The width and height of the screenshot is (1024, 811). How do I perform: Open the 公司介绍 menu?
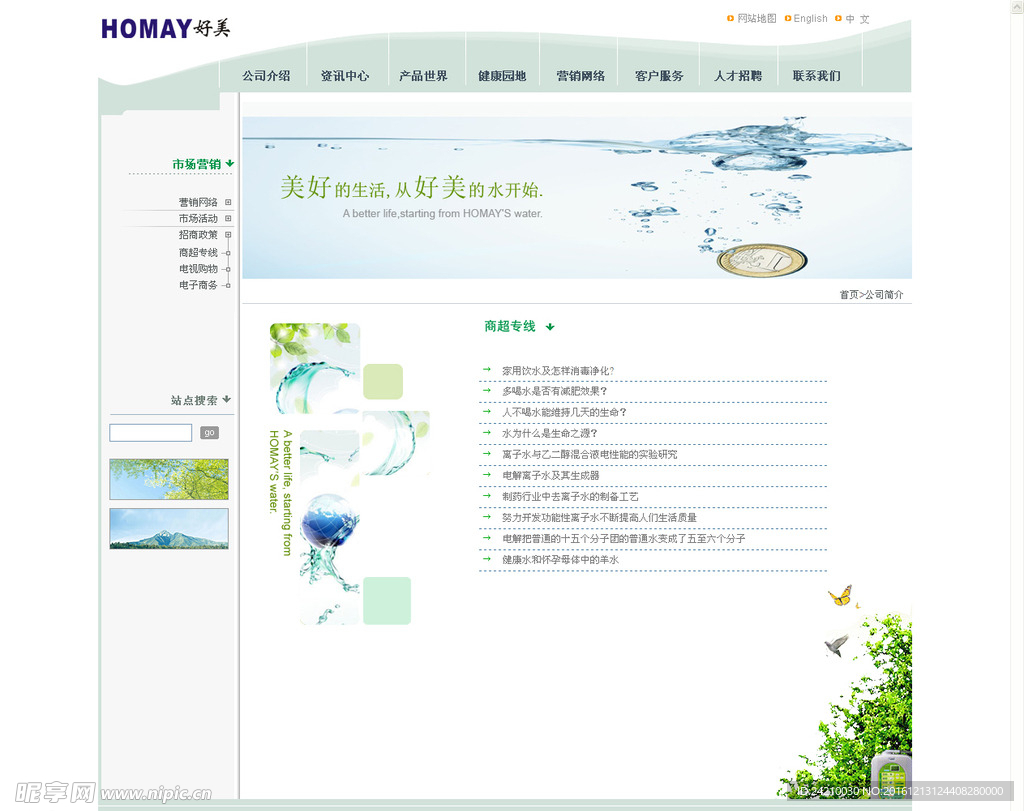click(x=266, y=76)
